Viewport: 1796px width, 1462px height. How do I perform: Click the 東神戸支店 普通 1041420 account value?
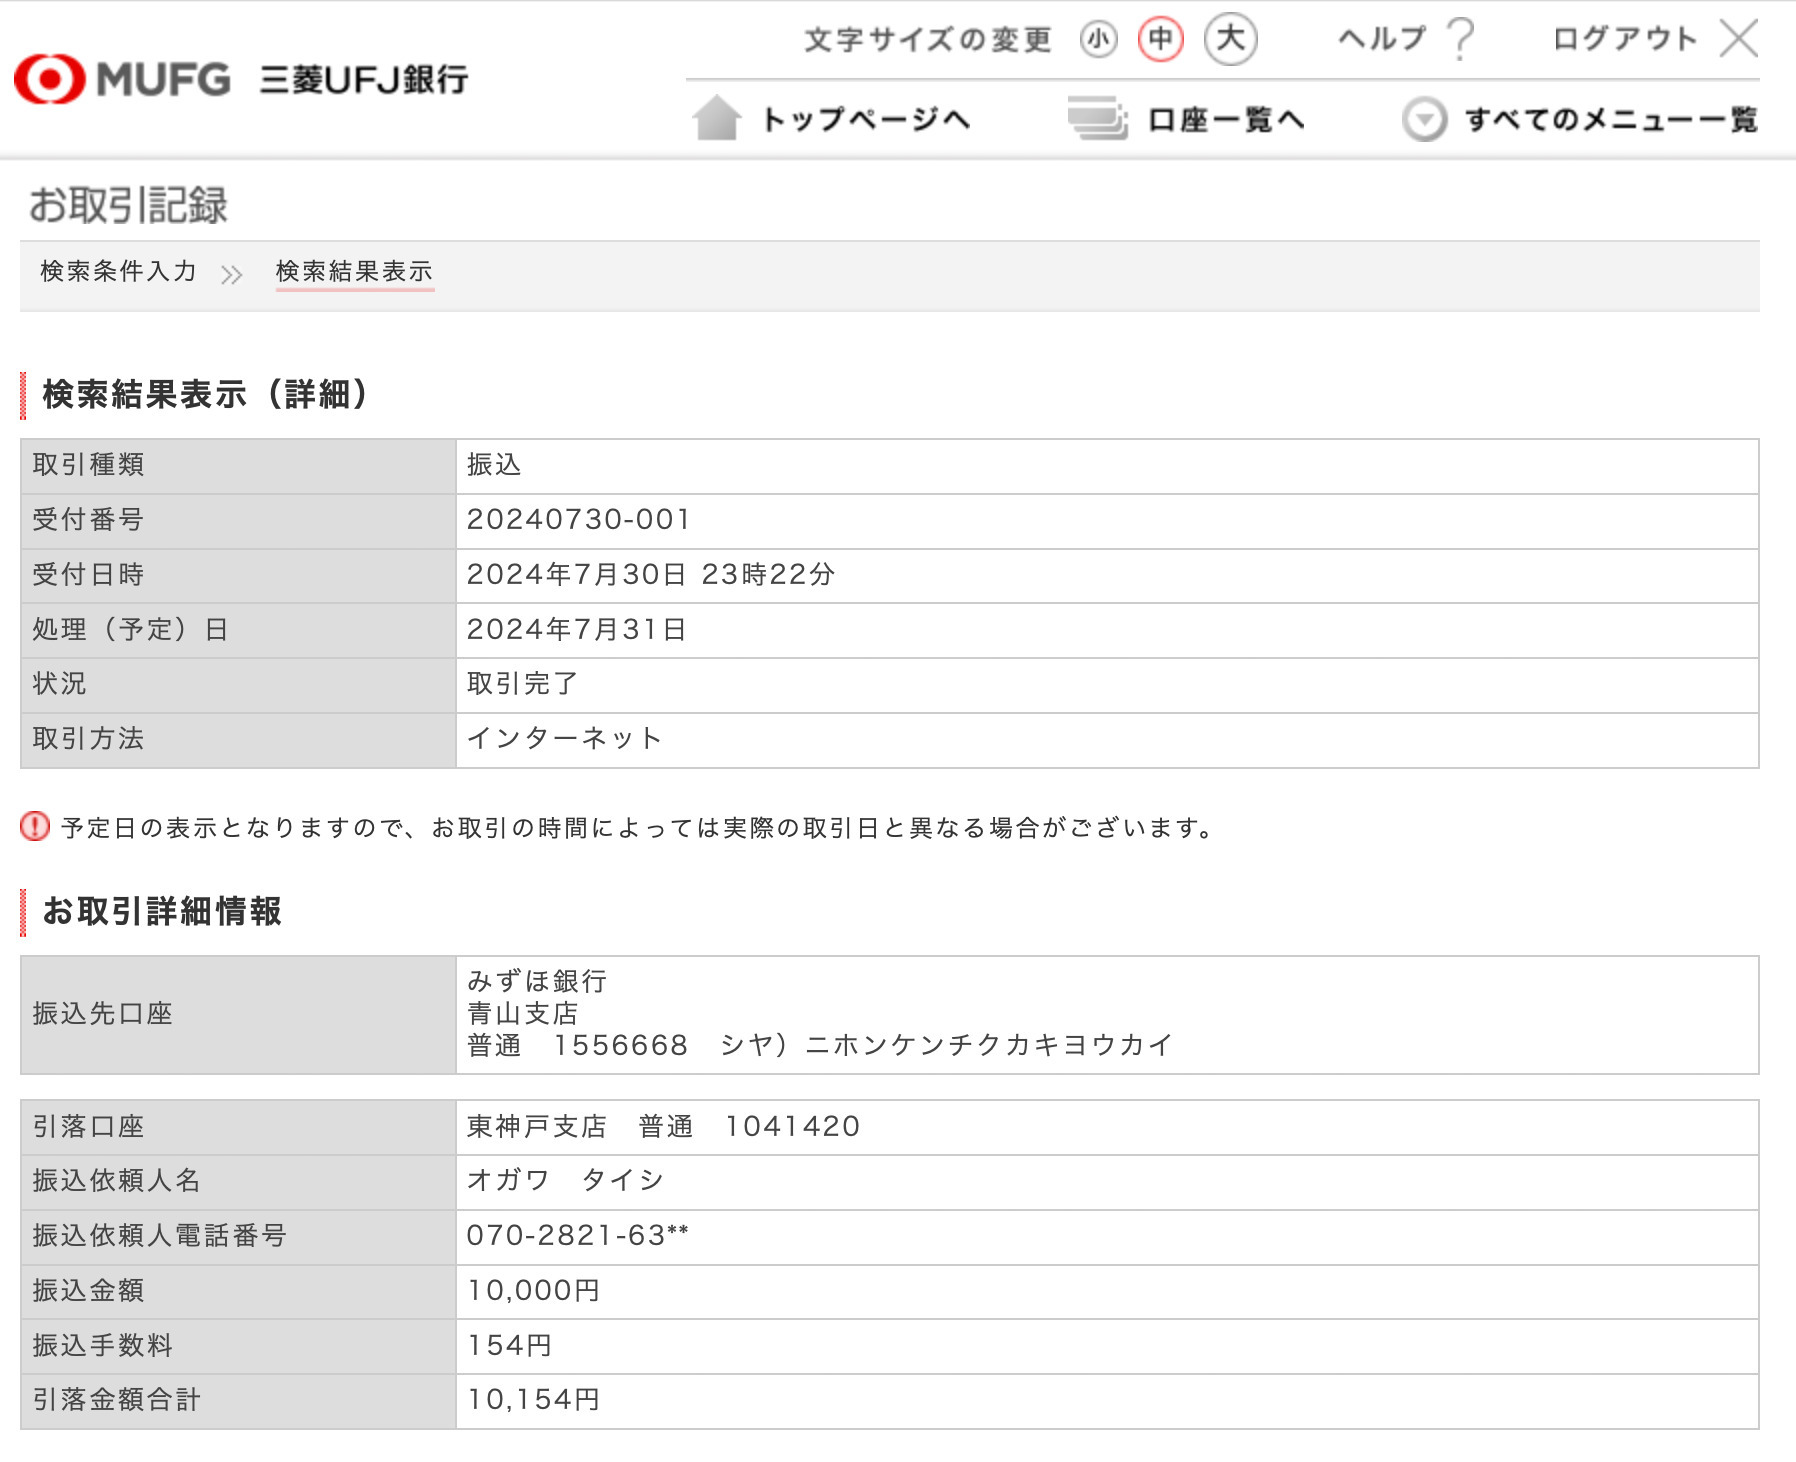pos(663,1127)
